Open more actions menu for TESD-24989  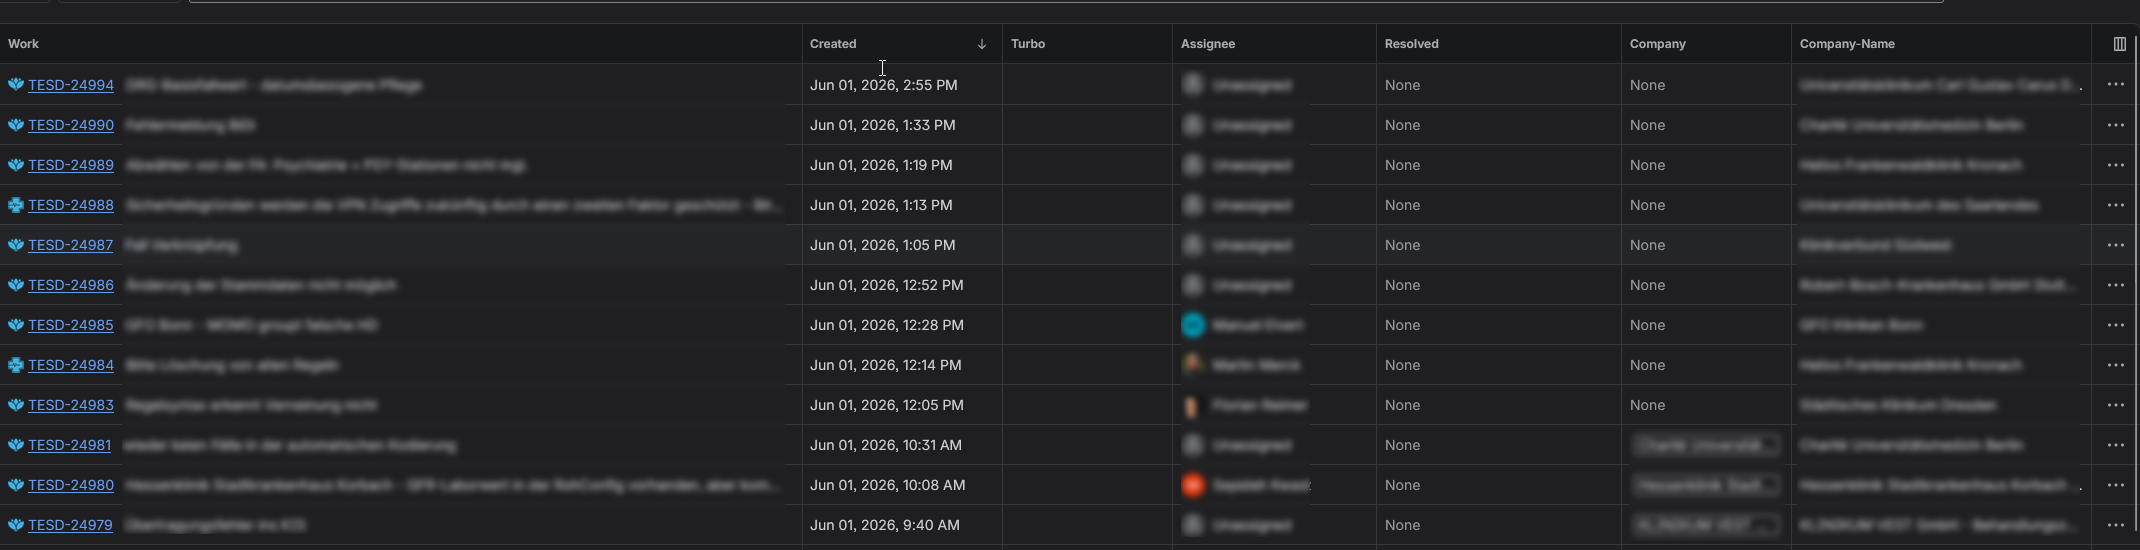2115,165
